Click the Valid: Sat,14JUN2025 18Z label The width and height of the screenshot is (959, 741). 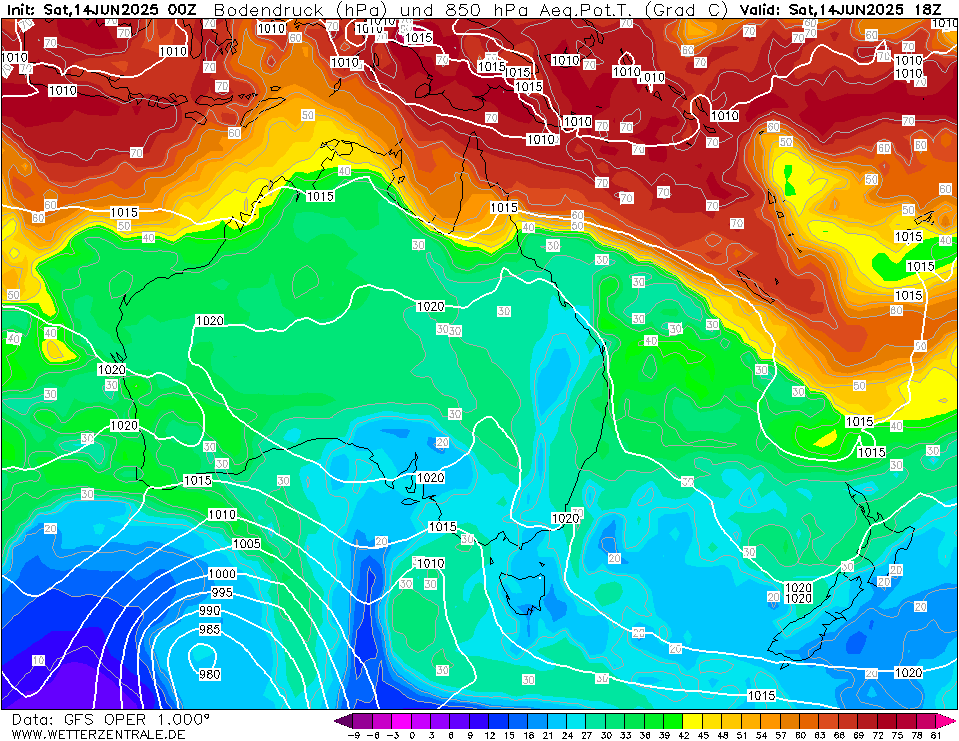pos(841,9)
